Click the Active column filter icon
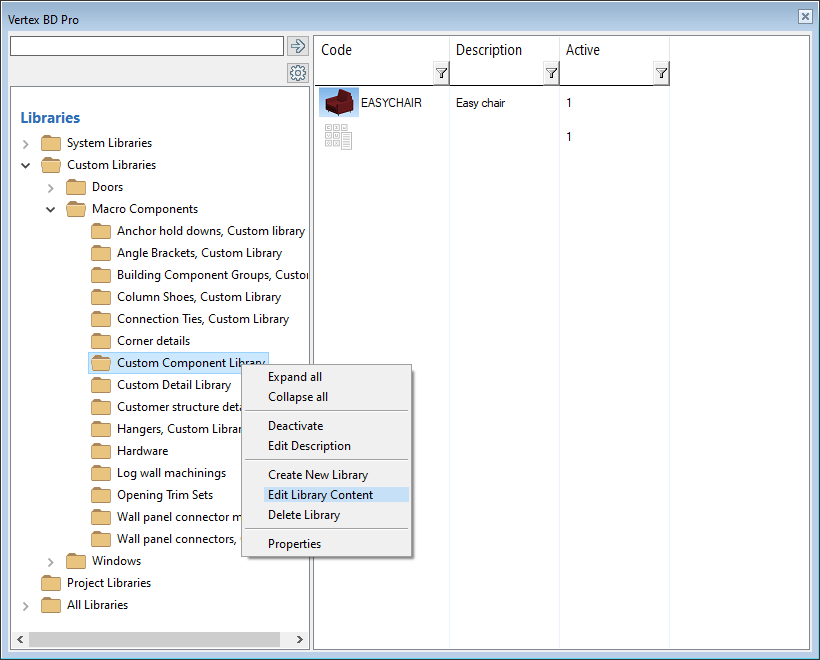The height and width of the screenshot is (660, 820). coord(661,73)
